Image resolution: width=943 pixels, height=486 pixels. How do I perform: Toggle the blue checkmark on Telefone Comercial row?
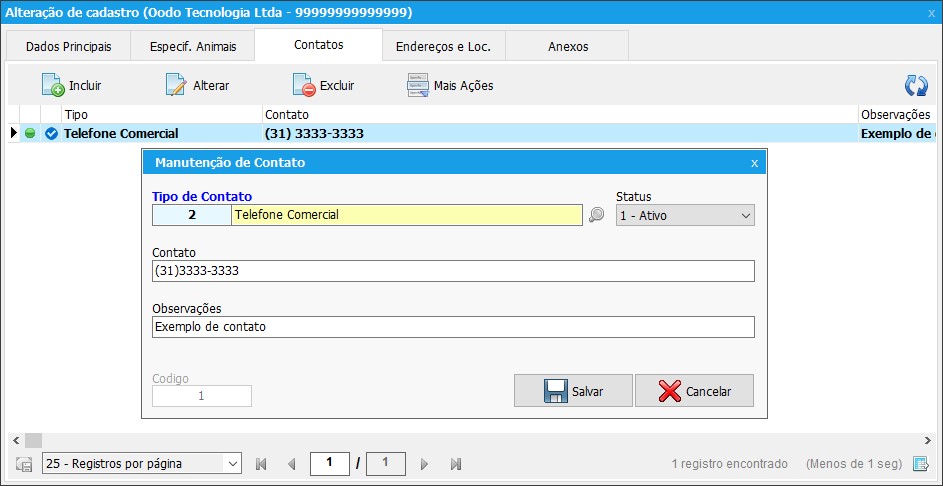click(x=51, y=134)
